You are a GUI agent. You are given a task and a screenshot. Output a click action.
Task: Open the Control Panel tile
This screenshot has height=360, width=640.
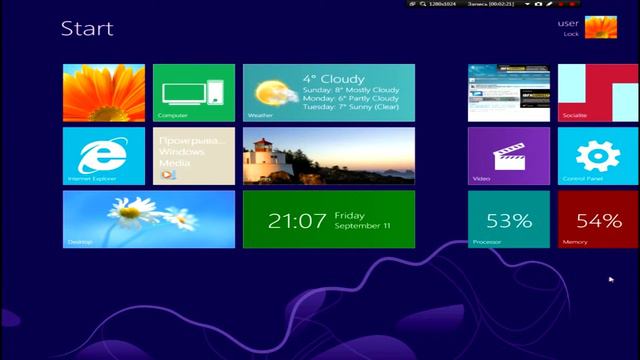pyautogui.click(x=598, y=156)
